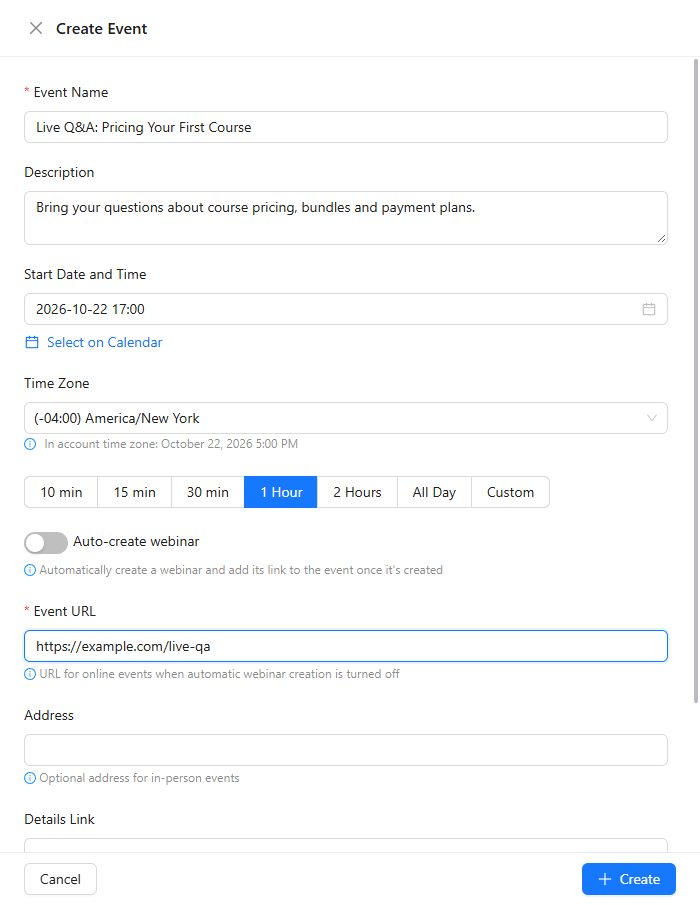Click the 'Details Link' label
The width and height of the screenshot is (700, 905).
(59, 819)
